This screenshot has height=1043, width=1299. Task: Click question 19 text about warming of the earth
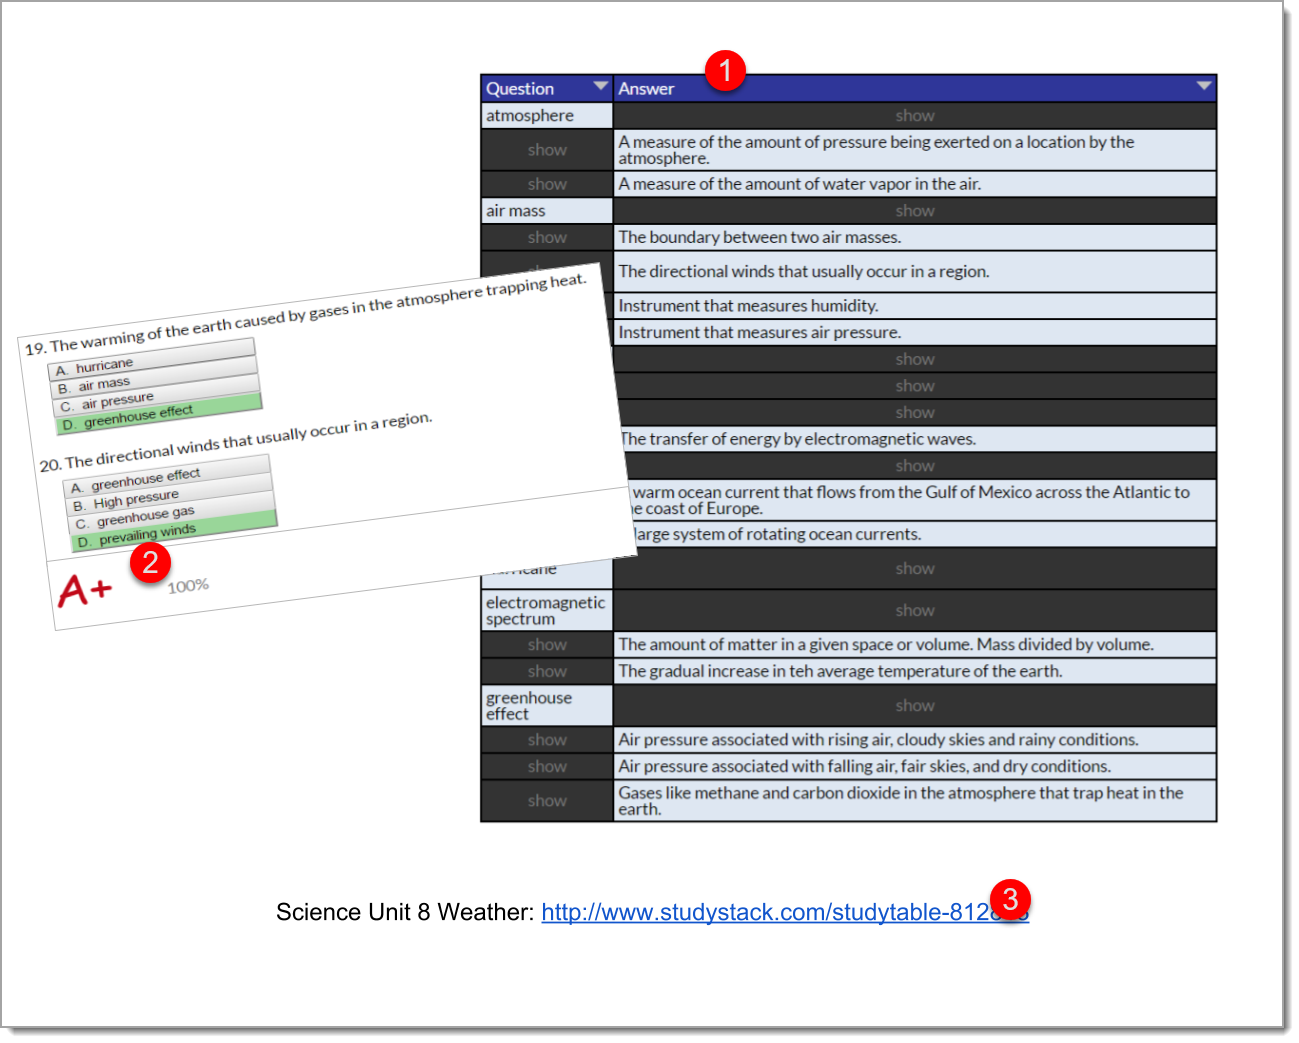pos(306,314)
